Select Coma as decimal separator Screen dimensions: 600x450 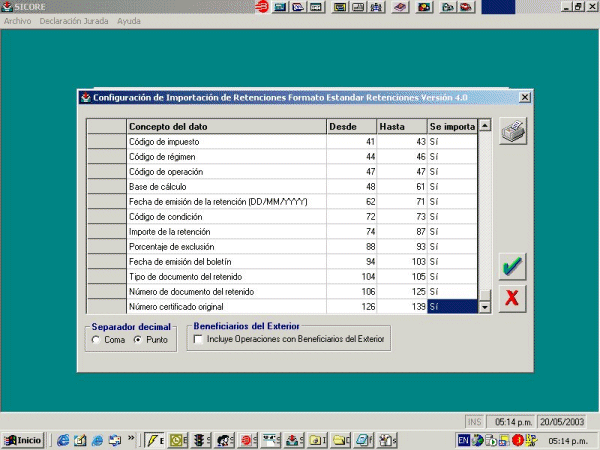click(x=96, y=340)
